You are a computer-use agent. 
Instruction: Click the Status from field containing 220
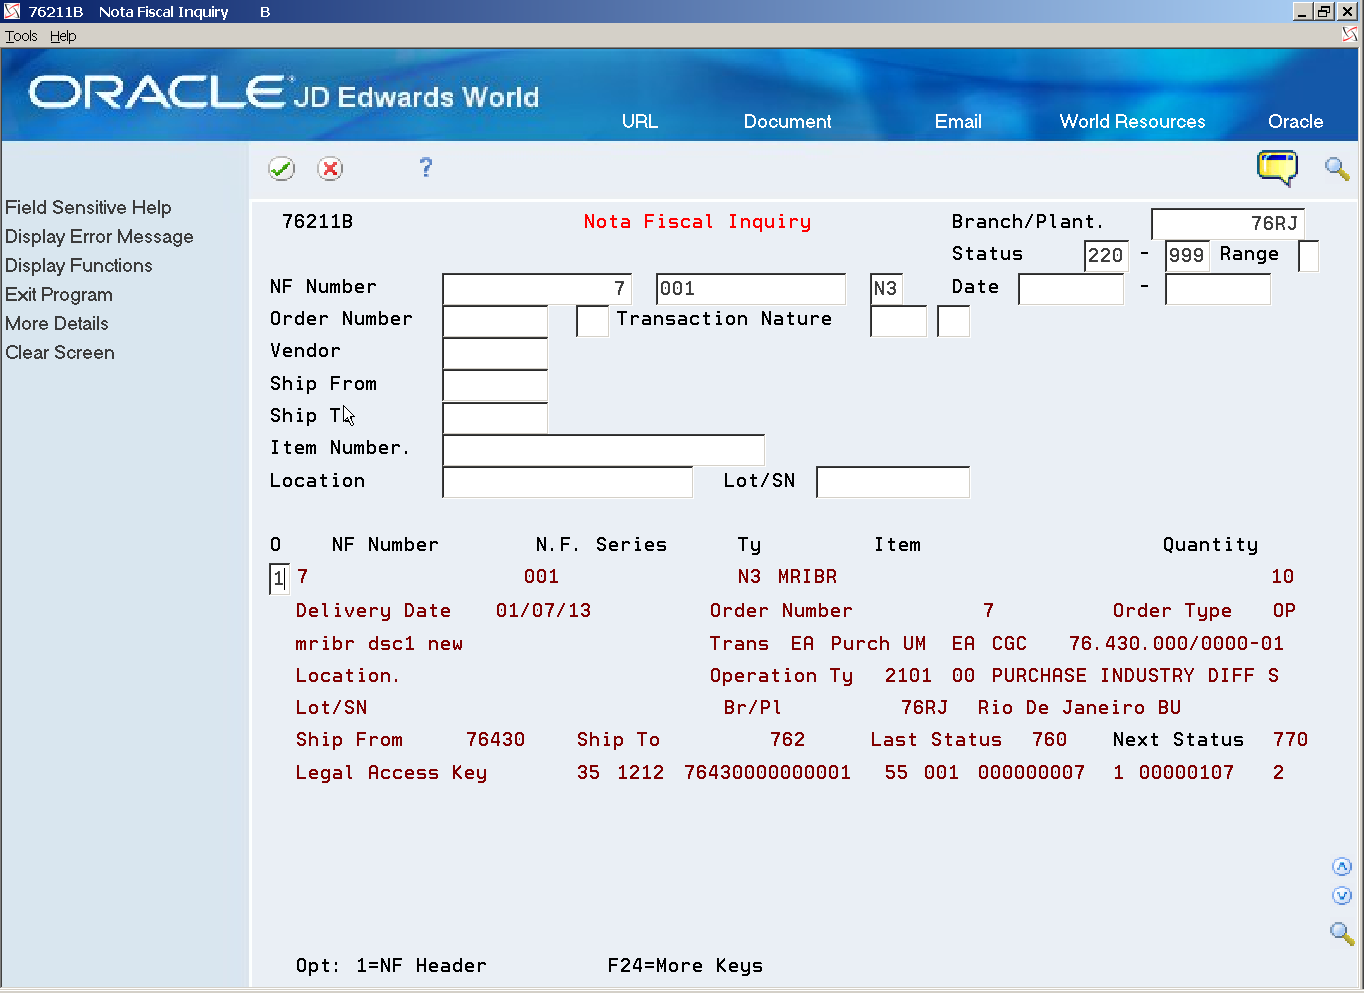(x=1106, y=255)
